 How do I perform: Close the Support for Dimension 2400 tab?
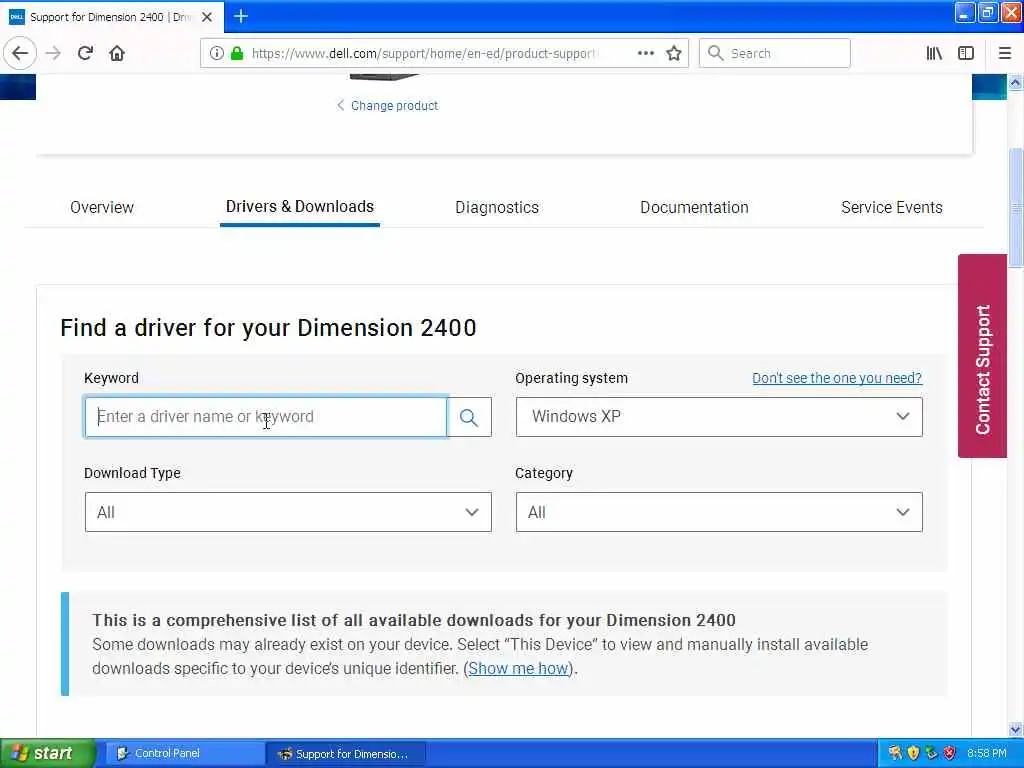[x=207, y=17]
